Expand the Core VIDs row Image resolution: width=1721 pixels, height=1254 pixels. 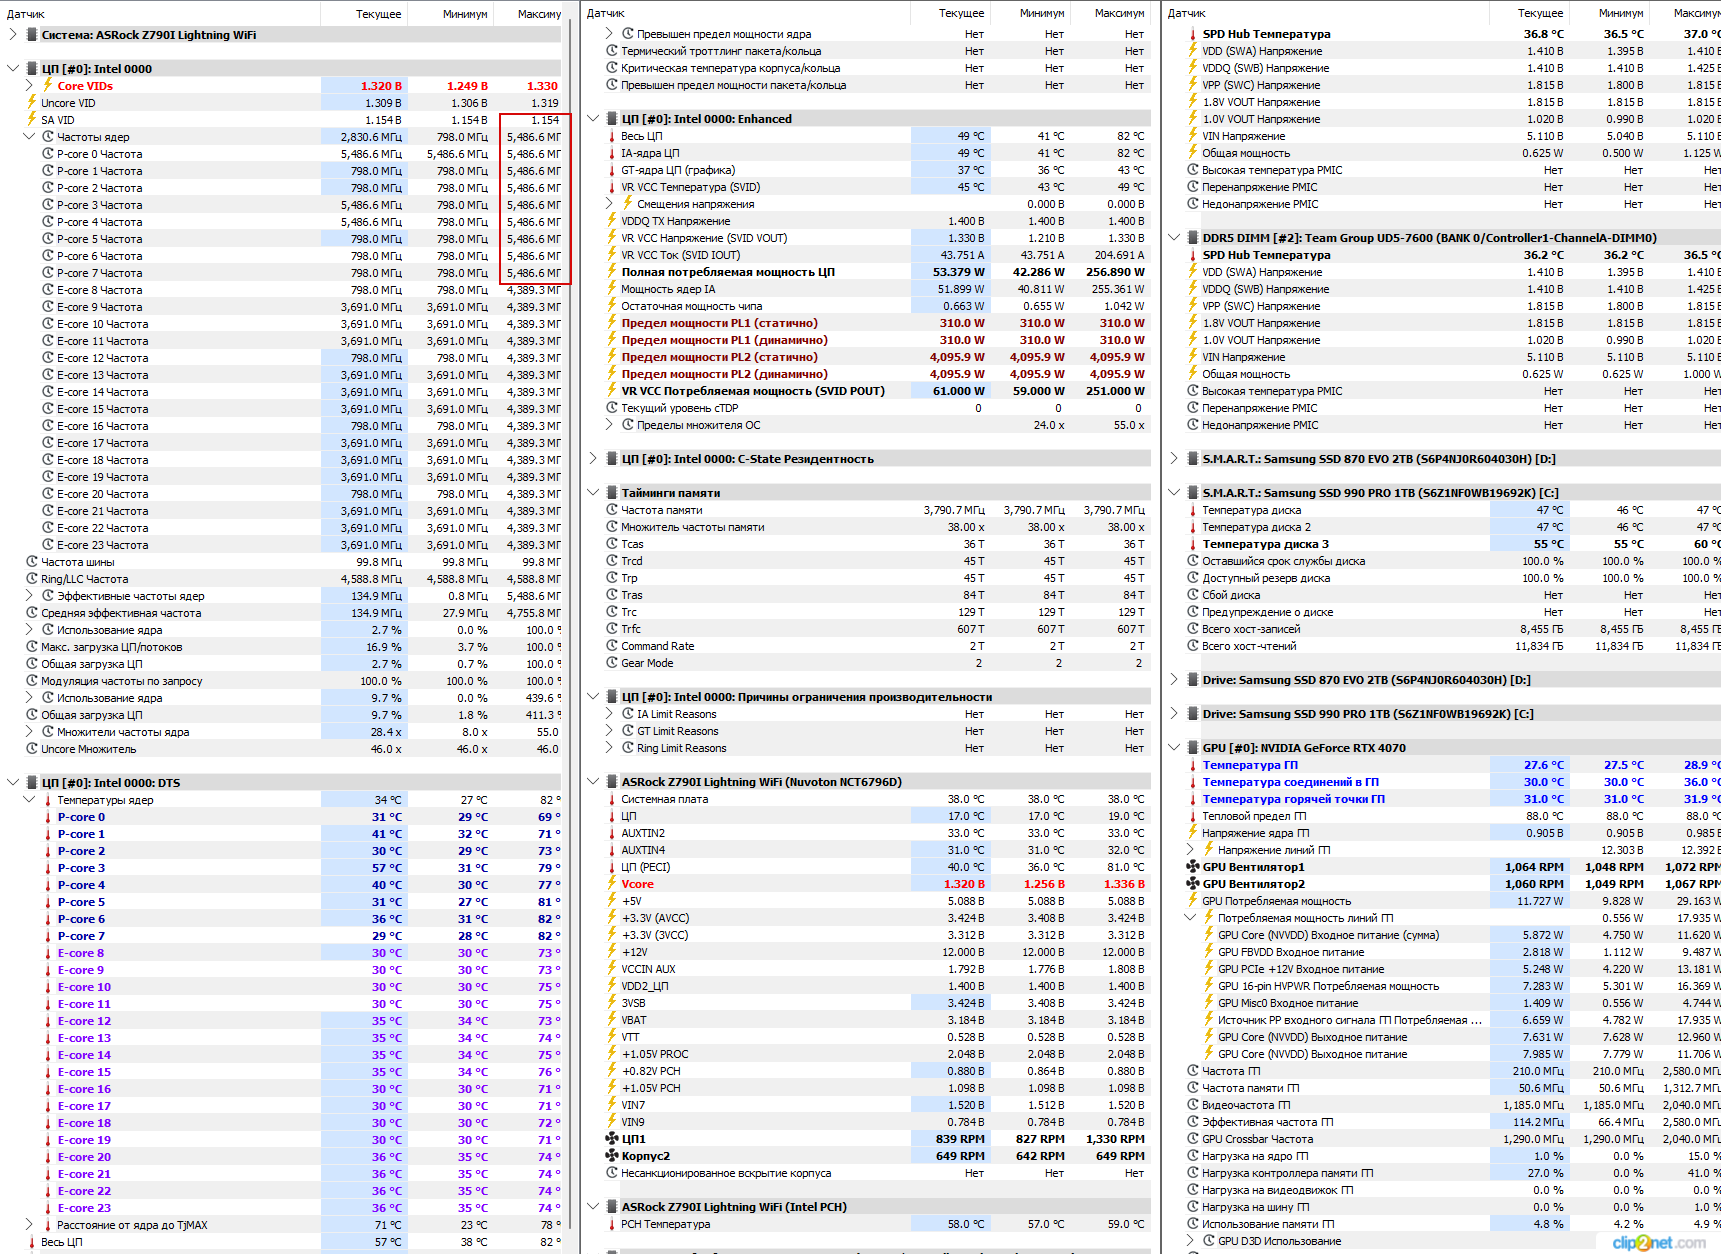(x=28, y=85)
